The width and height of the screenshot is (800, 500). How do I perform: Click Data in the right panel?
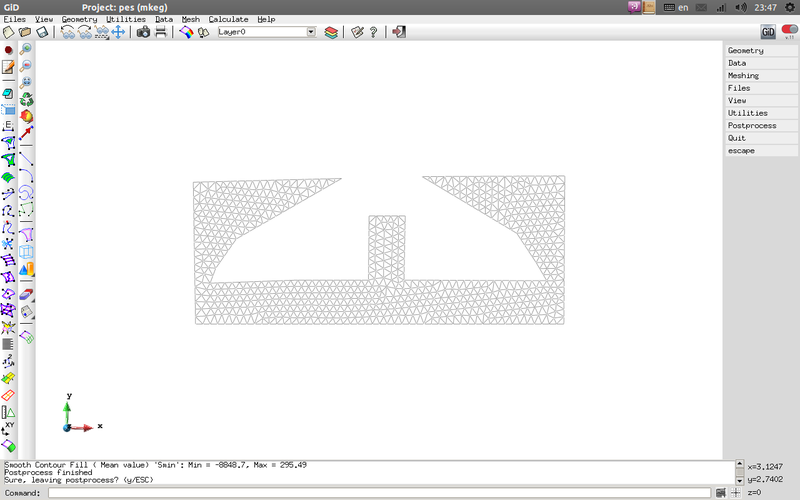761,63
